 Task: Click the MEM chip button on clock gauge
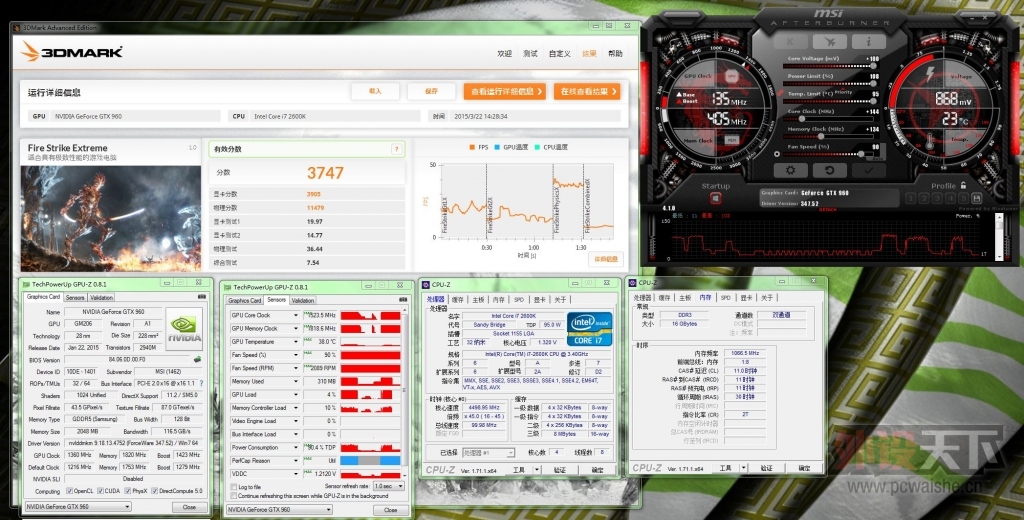tap(732, 140)
